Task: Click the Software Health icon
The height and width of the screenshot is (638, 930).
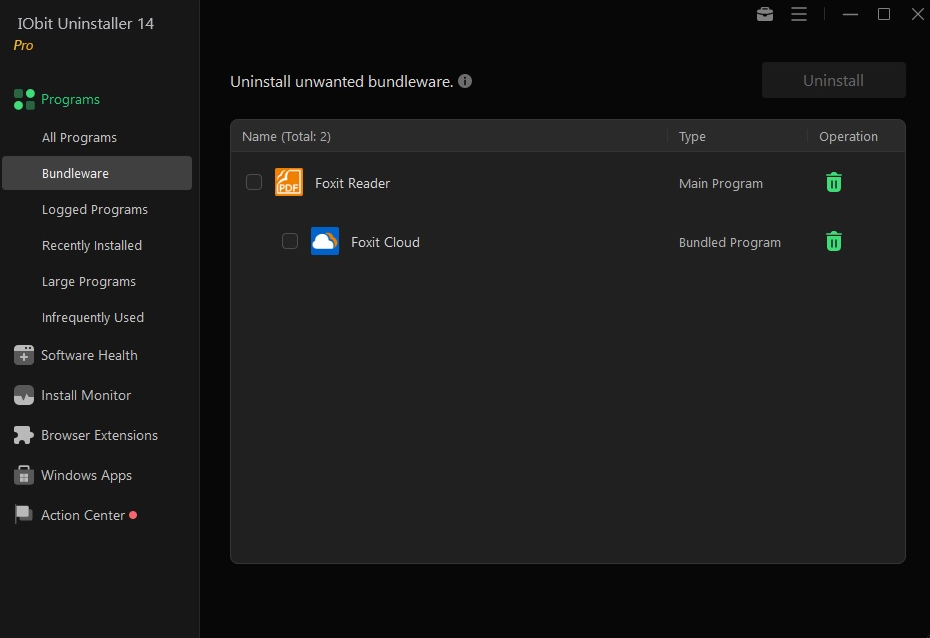Action: (24, 355)
